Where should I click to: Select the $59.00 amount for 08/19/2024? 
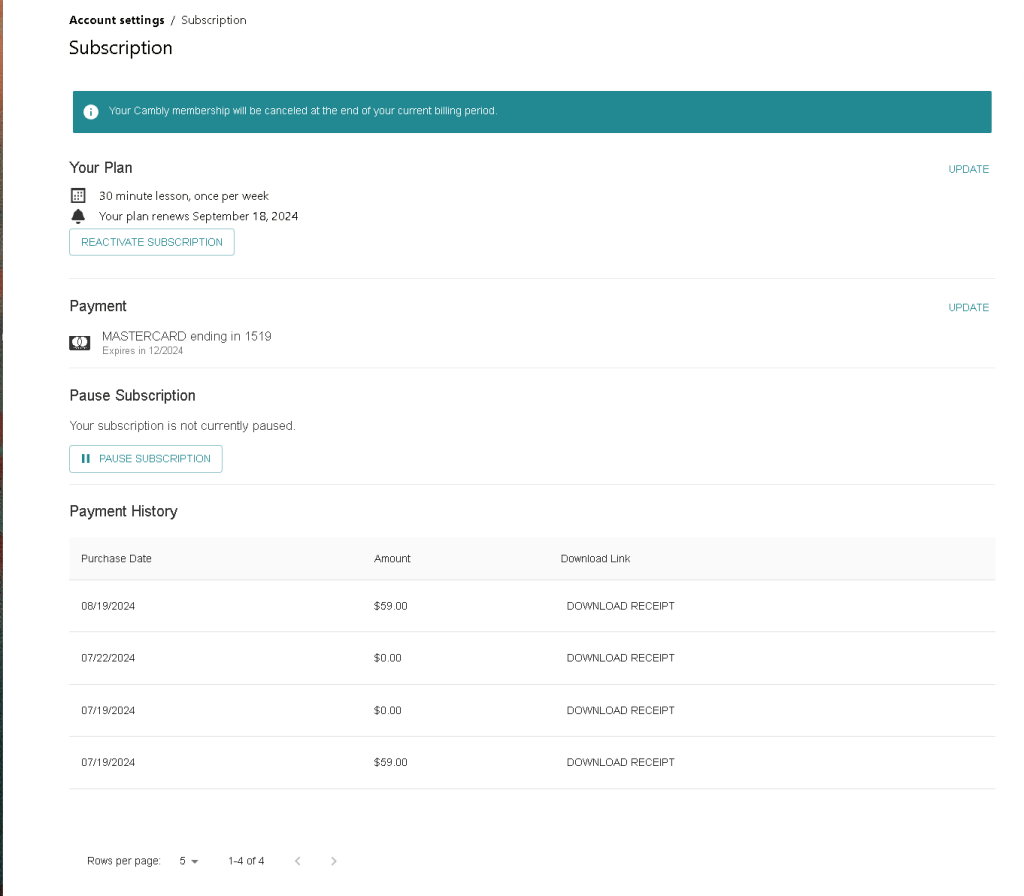(x=391, y=606)
